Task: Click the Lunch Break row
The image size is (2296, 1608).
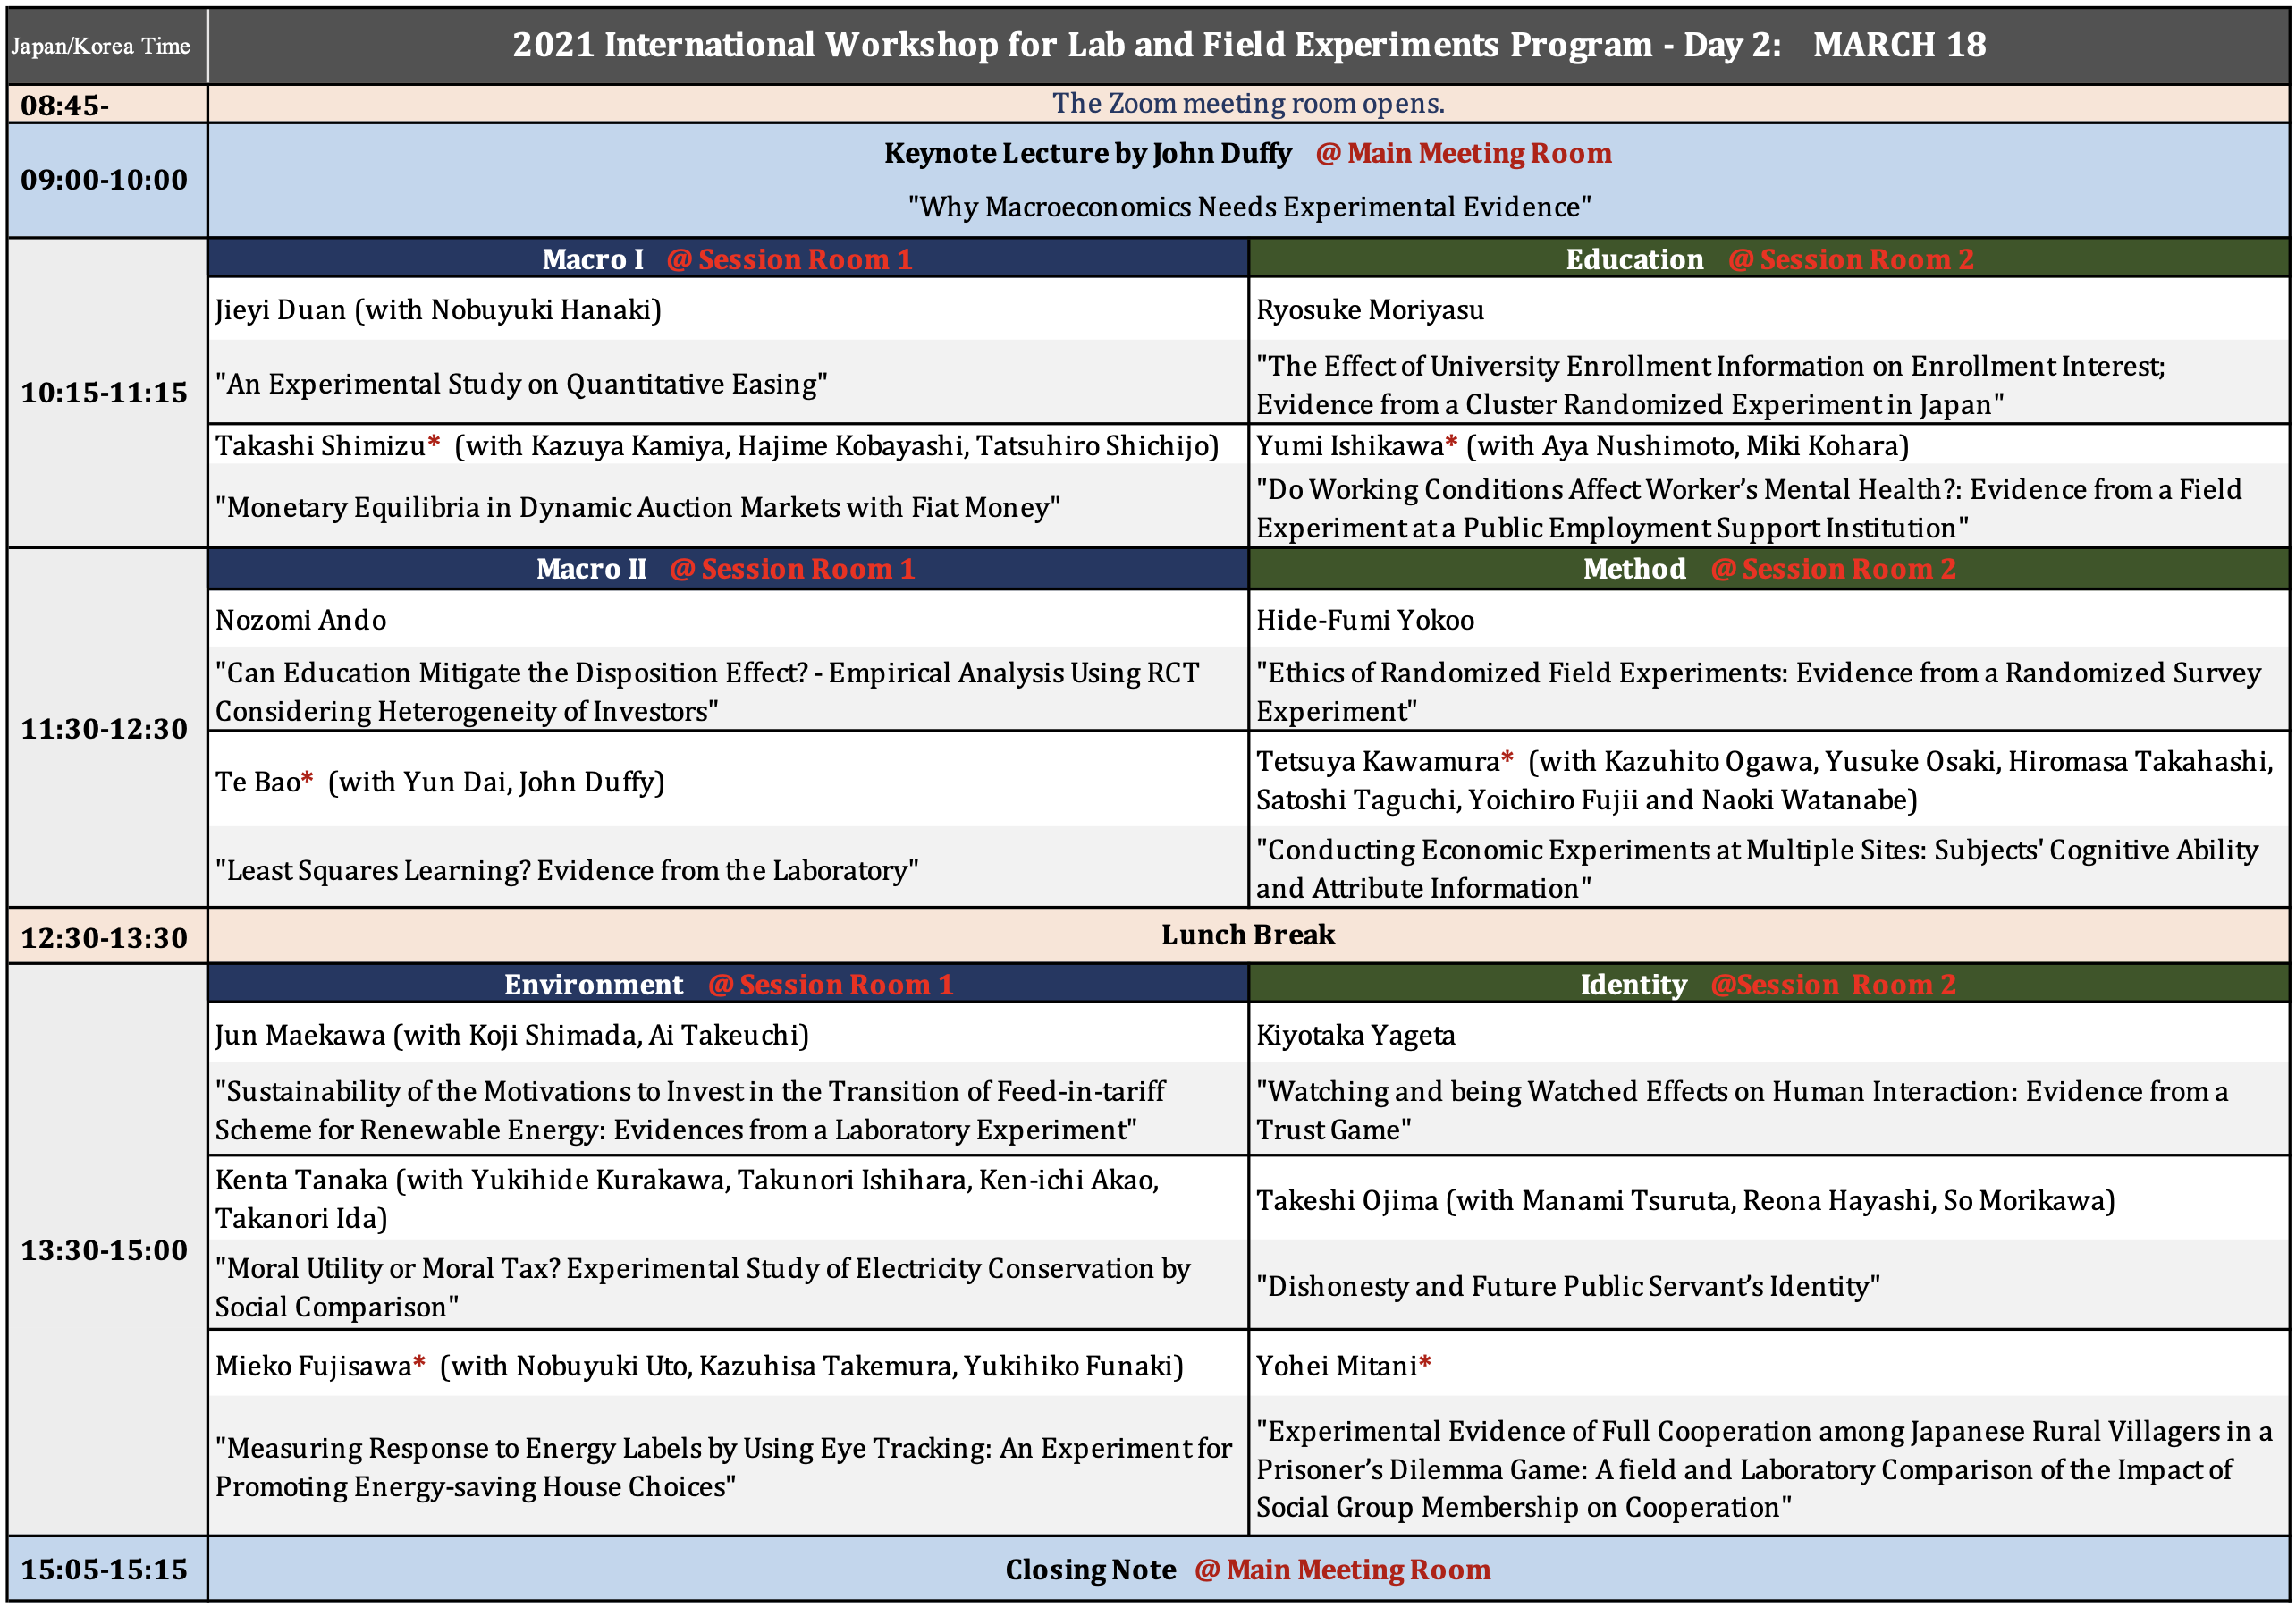Action: [x=1247, y=935]
